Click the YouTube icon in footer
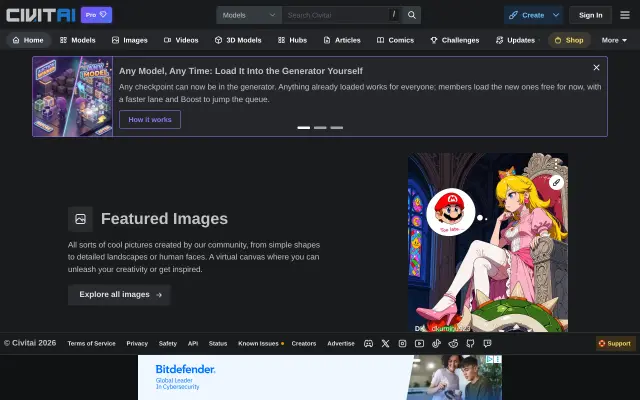640x400 pixels. point(419,344)
